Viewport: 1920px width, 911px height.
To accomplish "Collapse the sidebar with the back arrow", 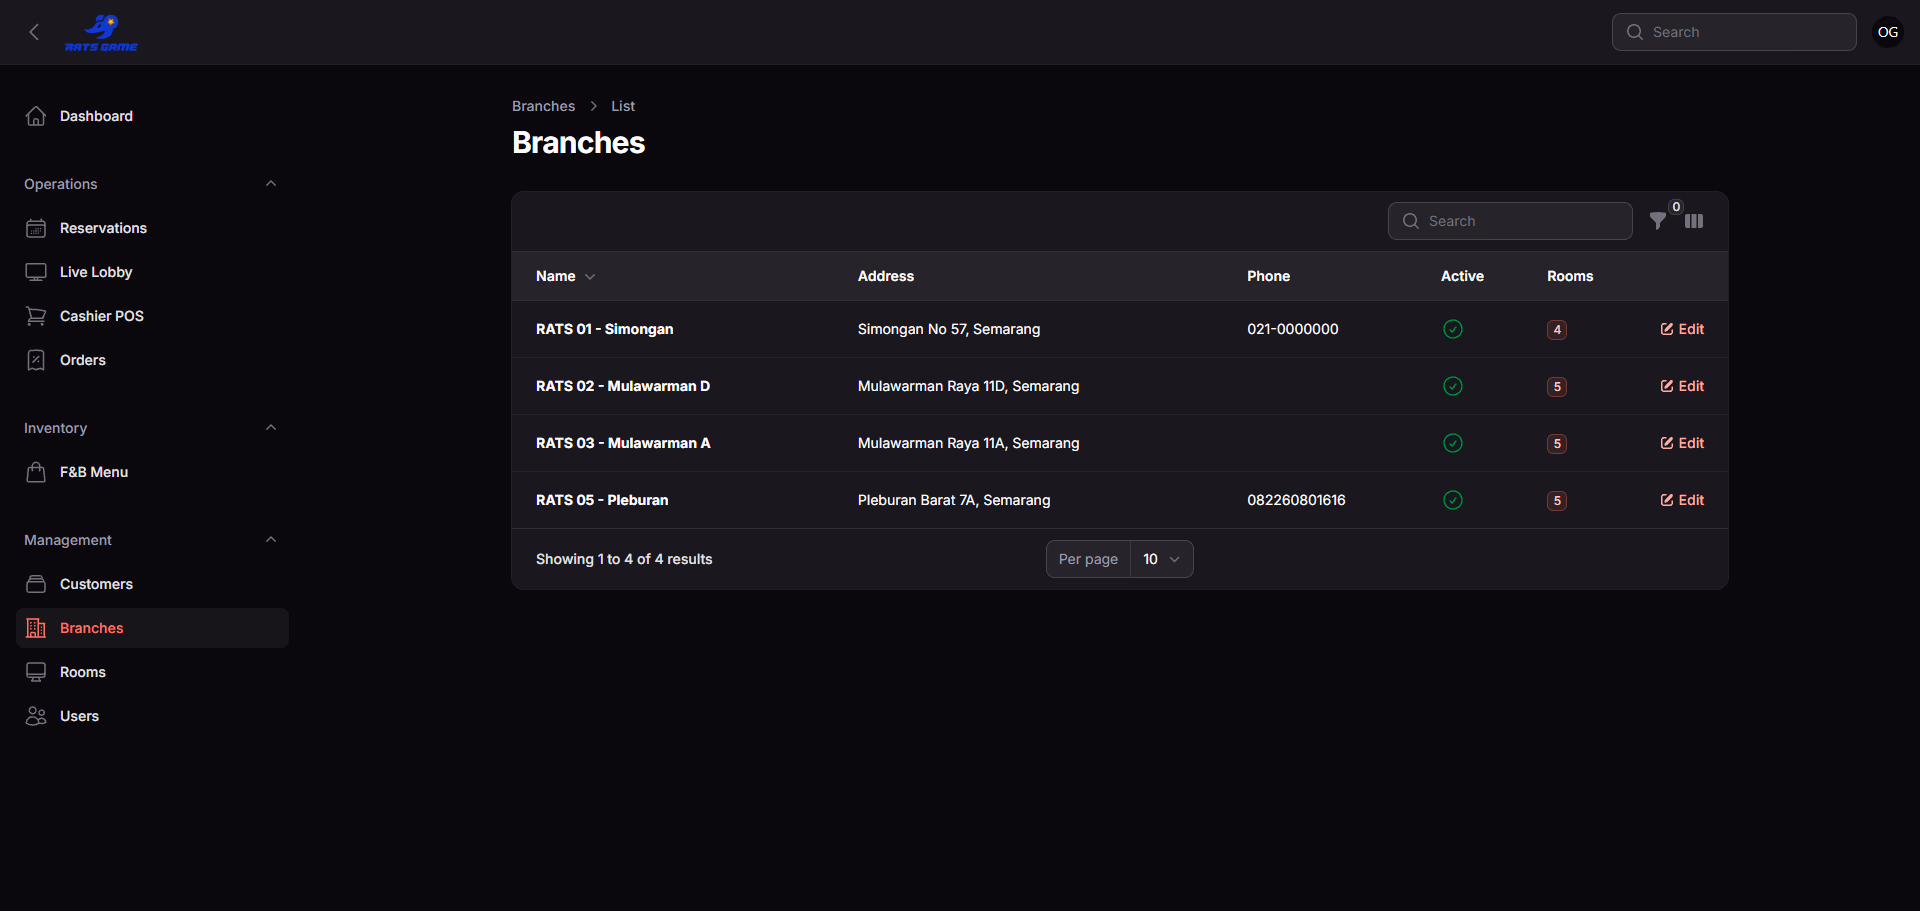I will pyautogui.click(x=35, y=32).
